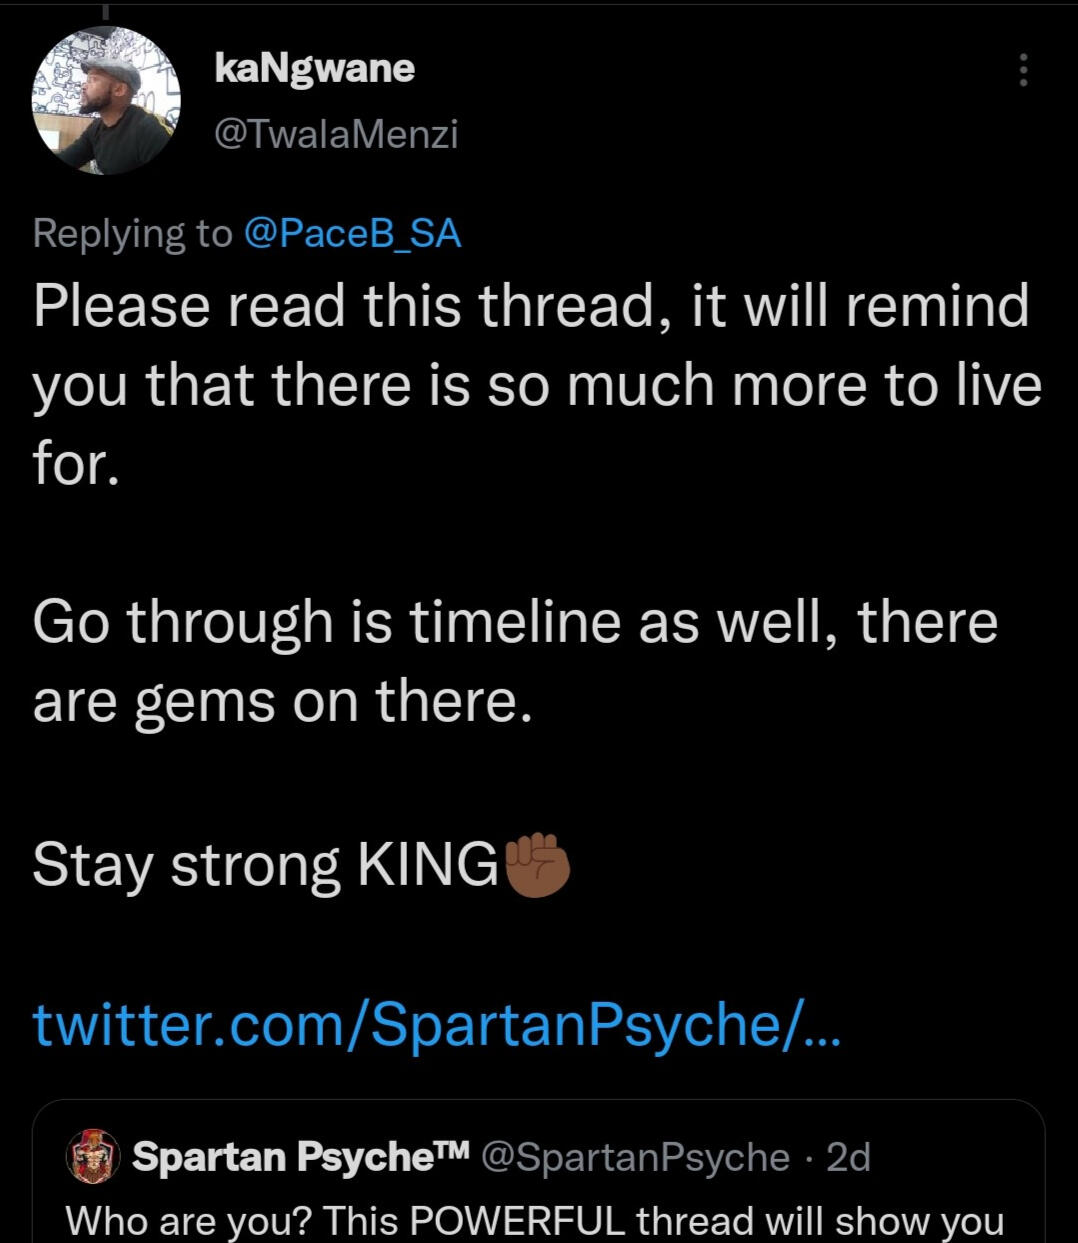
Task: Click the kaNgwane display name
Action: click(x=314, y=68)
